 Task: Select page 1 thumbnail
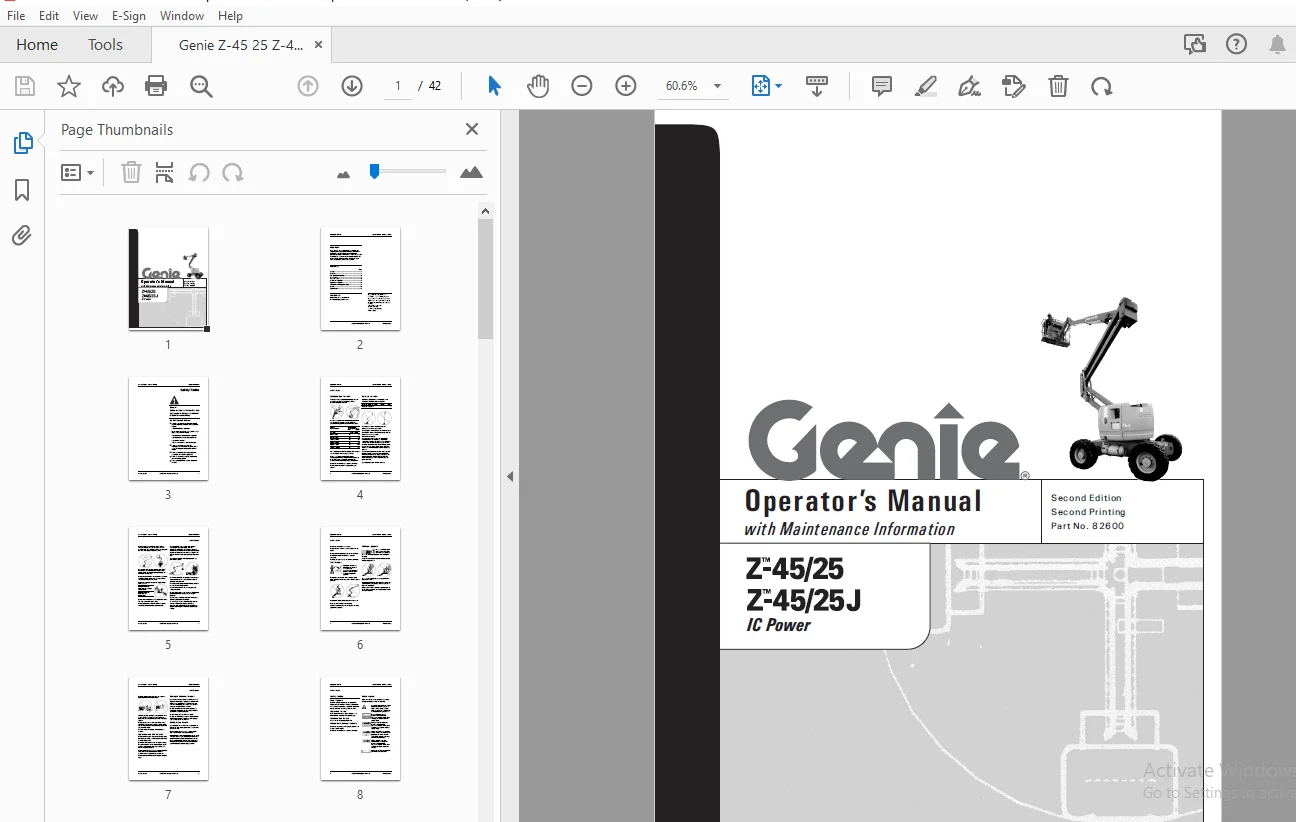(x=168, y=279)
